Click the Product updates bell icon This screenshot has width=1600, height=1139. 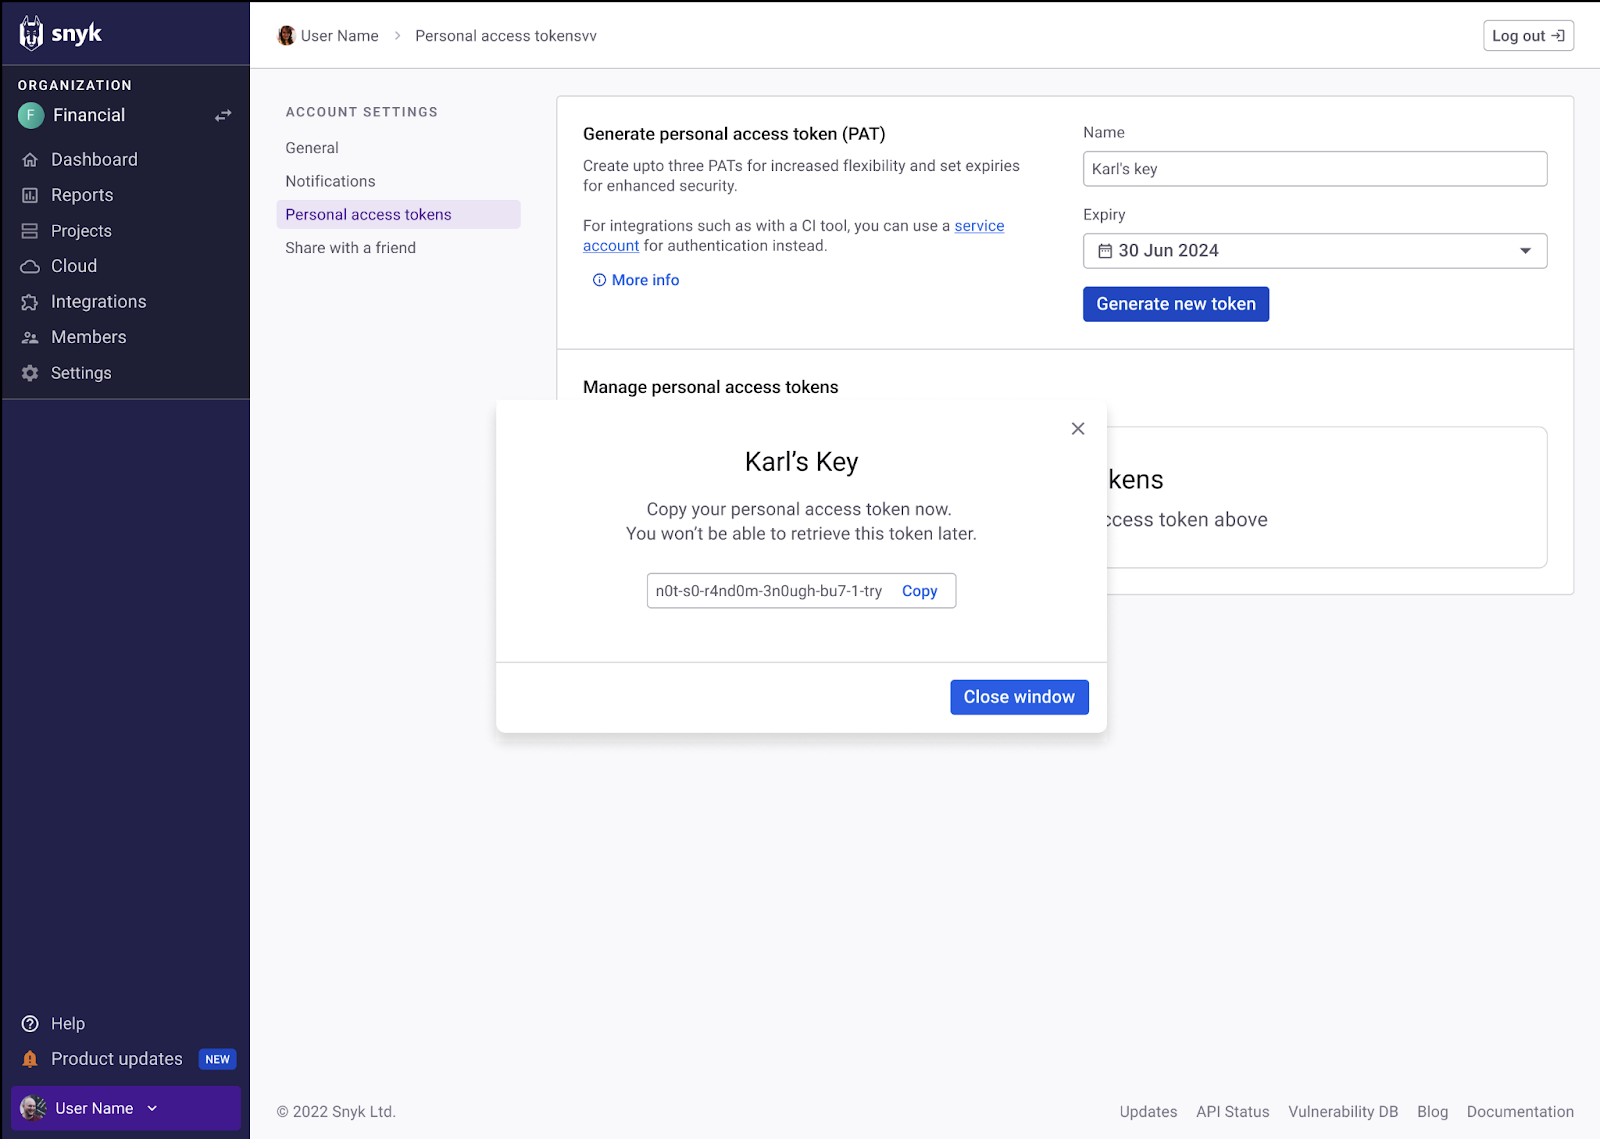coord(30,1059)
